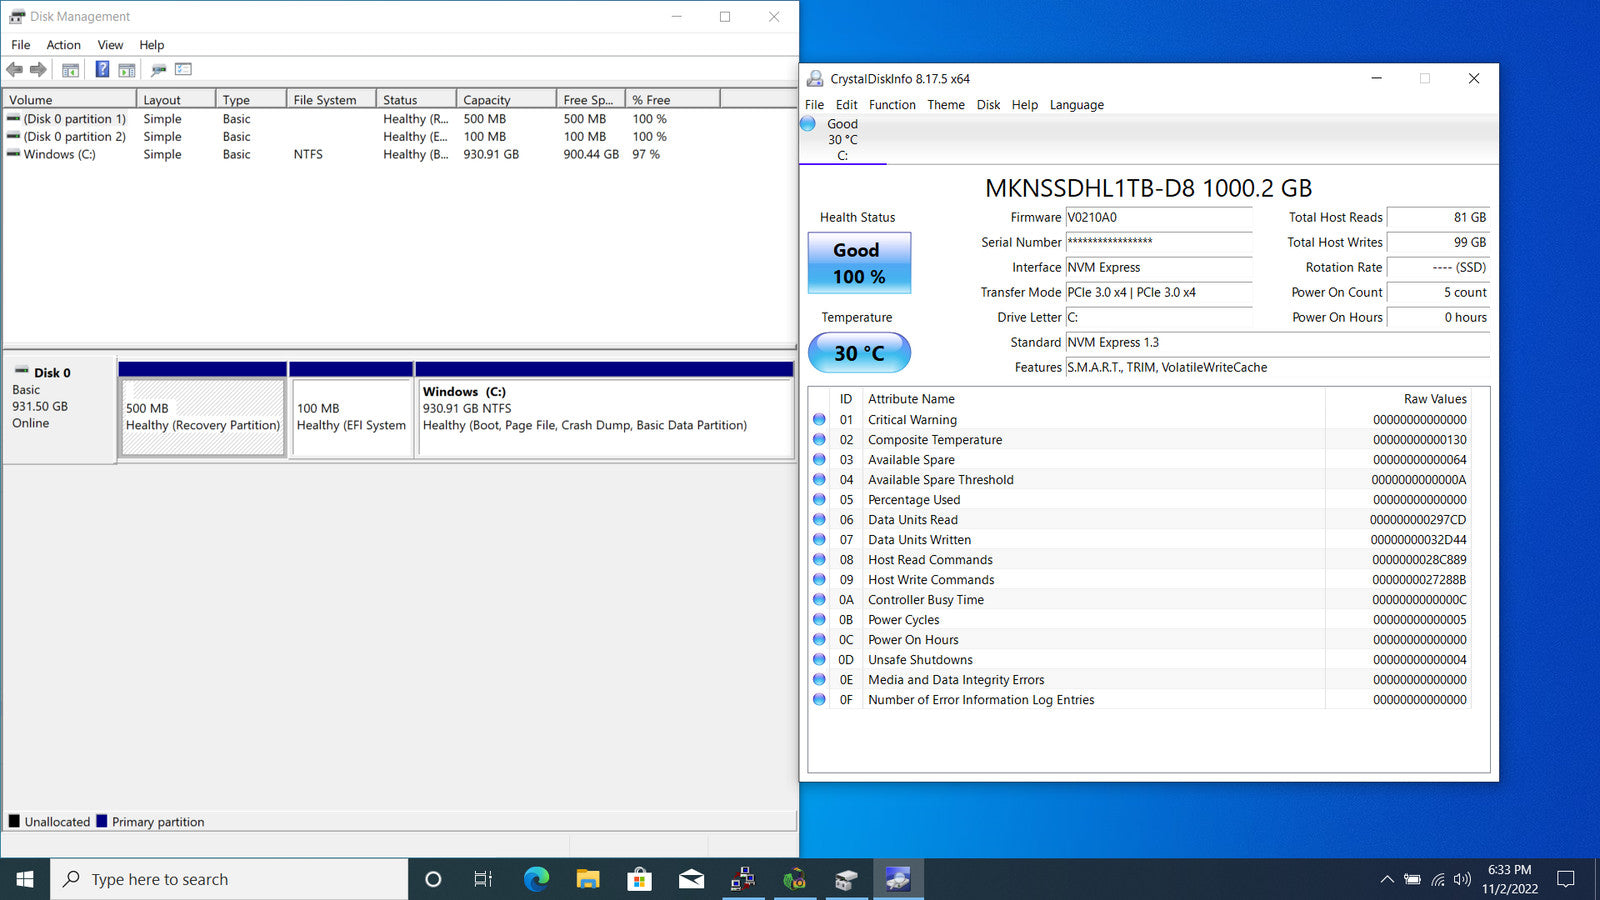Click the volume speaker tray icon

(x=1462, y=879)
